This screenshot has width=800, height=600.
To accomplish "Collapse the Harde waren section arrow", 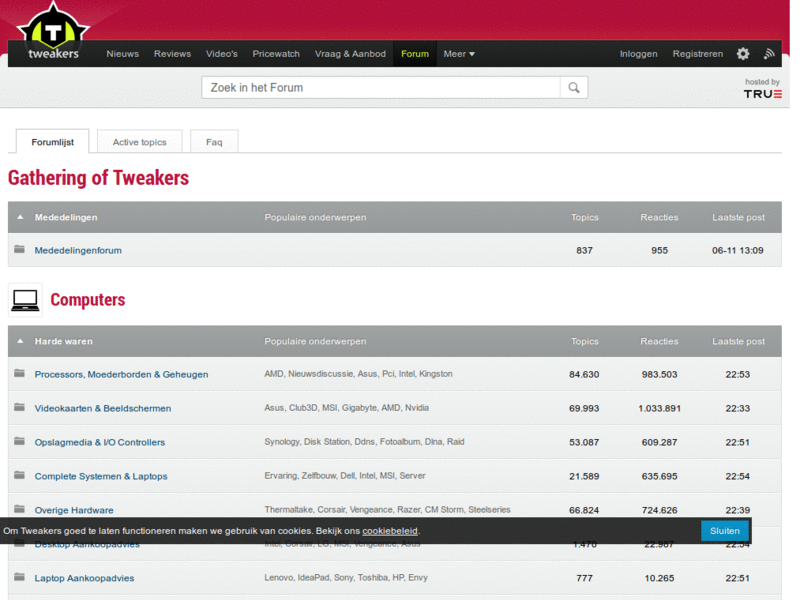I will click(20, 341).
